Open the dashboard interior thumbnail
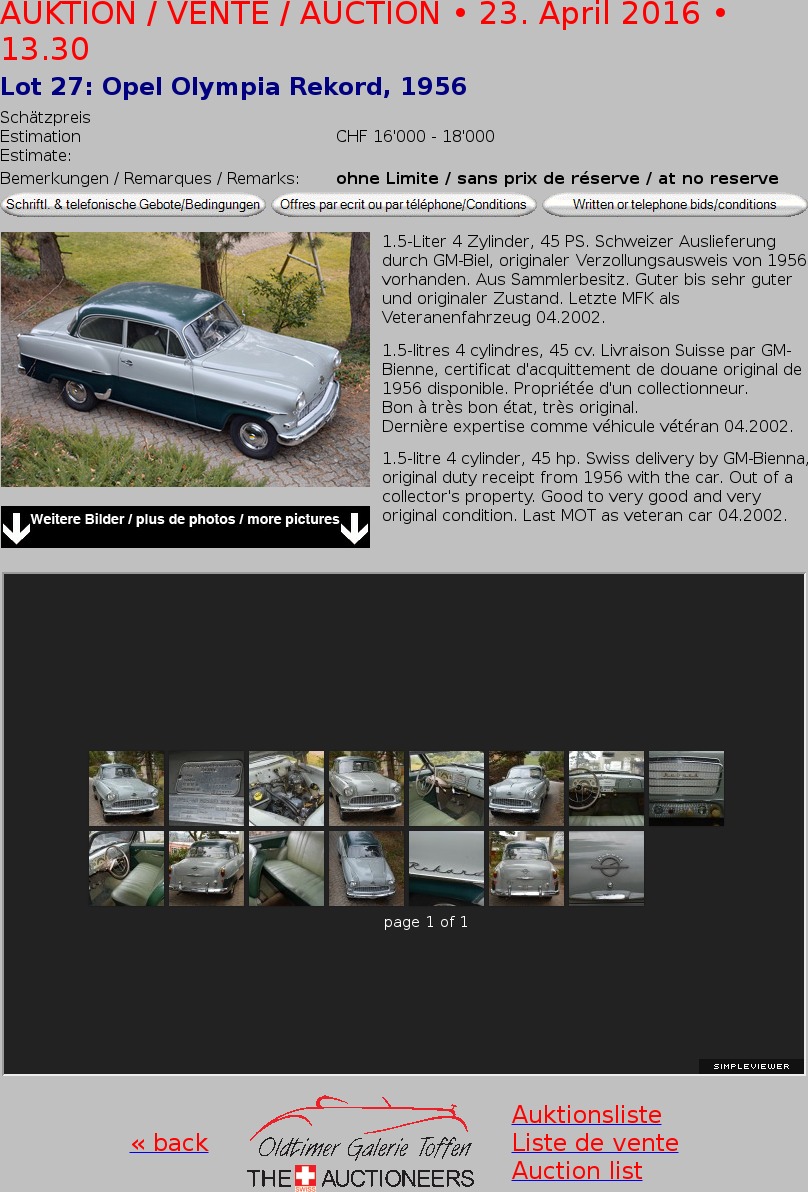 607,788
